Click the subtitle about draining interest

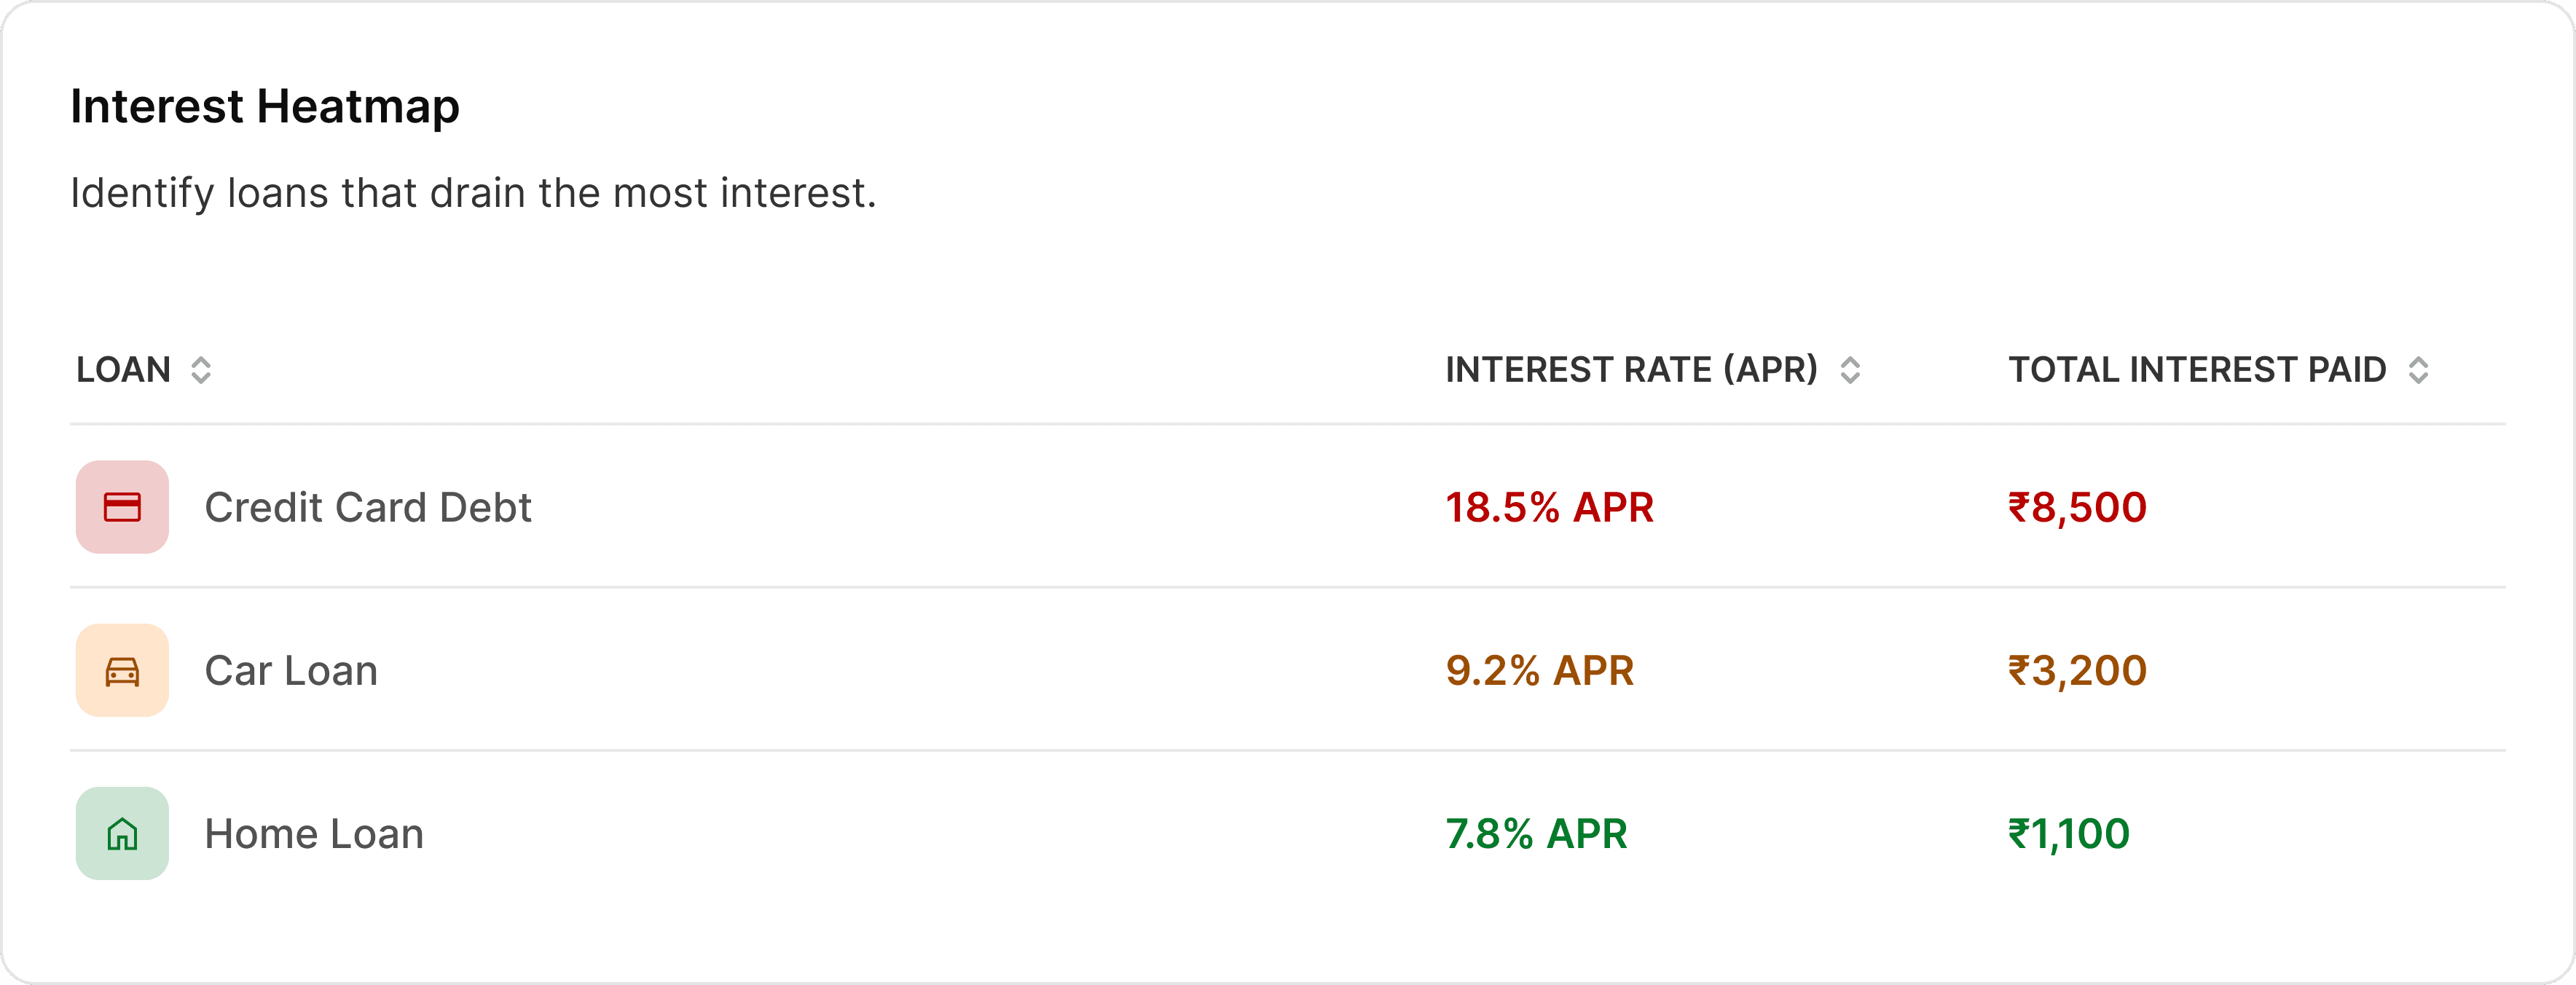(x=473, y=193)
